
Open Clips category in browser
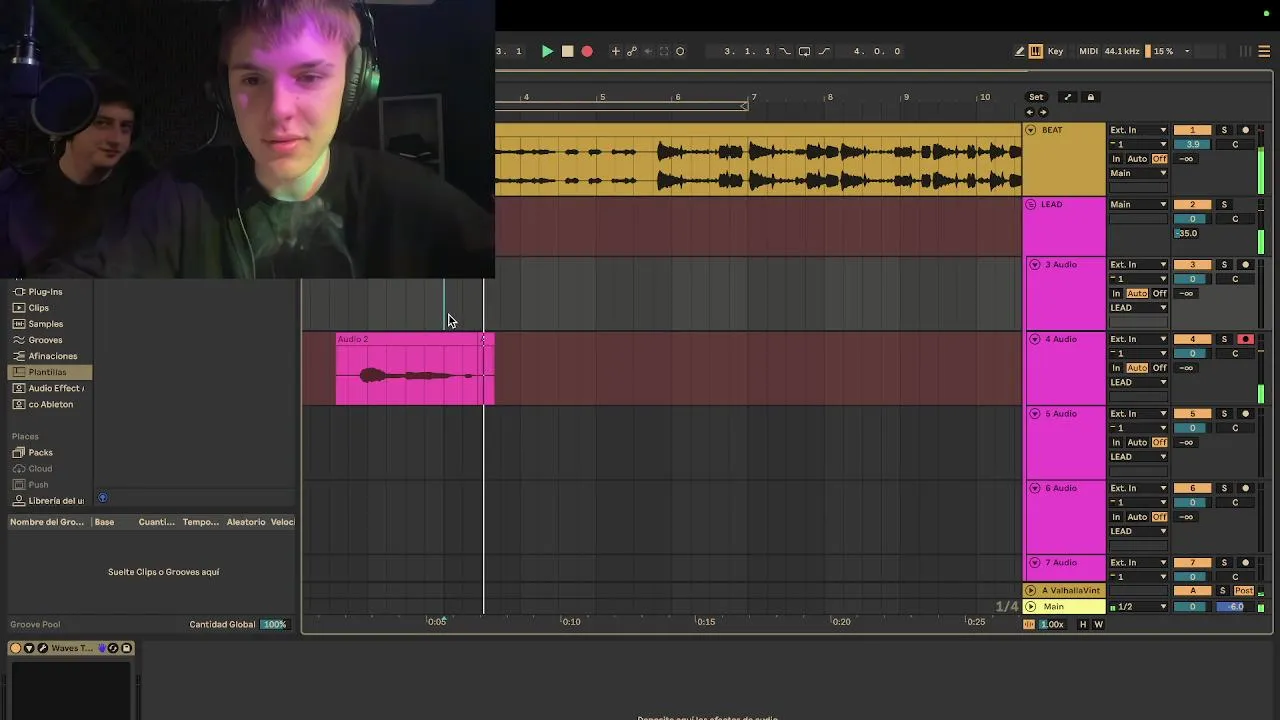[x=38, y=308]
